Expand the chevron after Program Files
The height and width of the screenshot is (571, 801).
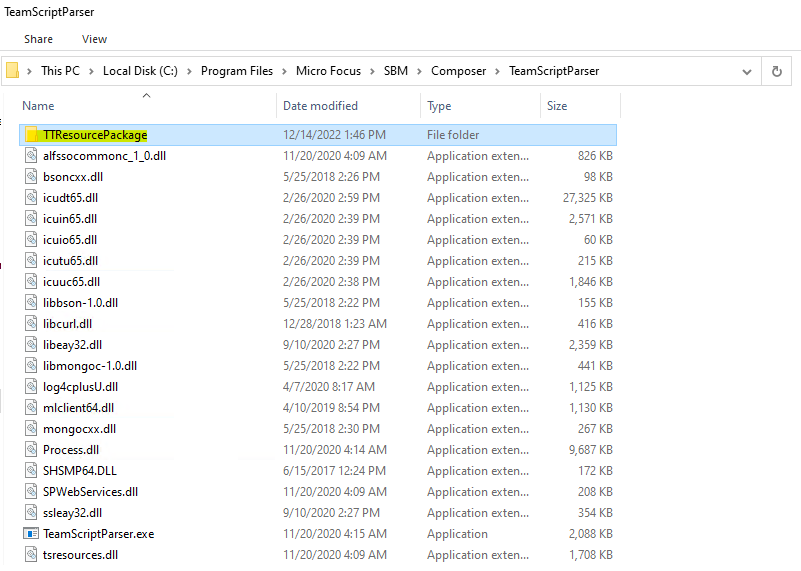click(285, 71)
